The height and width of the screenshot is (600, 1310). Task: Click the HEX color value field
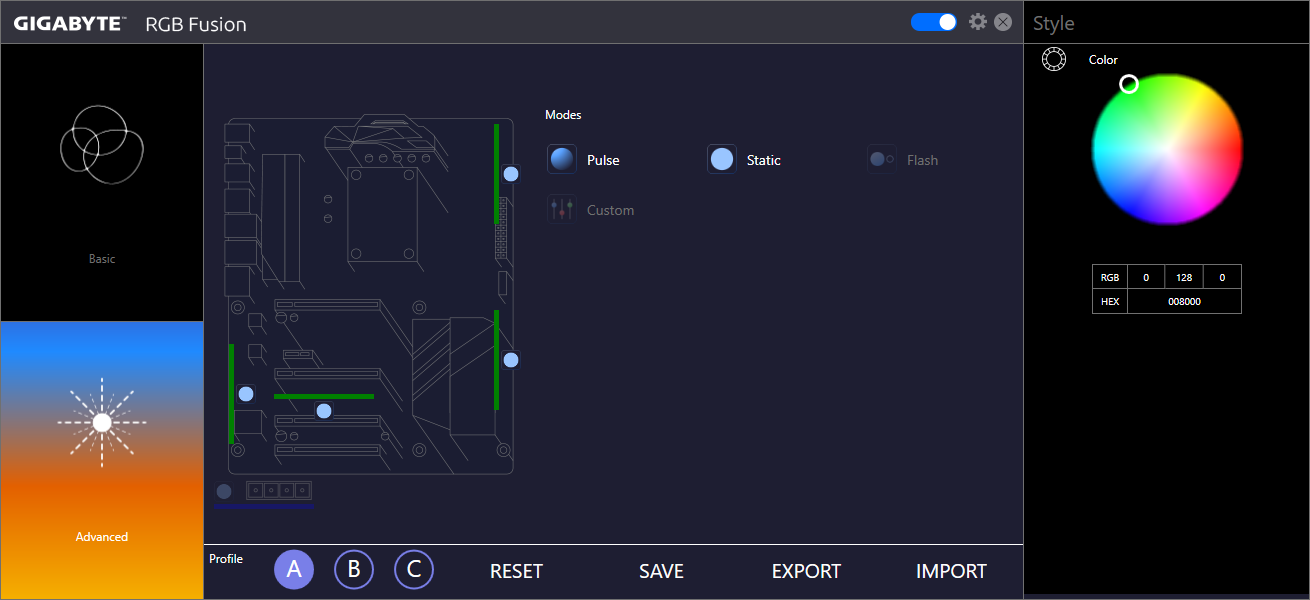(x=1184, y=301)
